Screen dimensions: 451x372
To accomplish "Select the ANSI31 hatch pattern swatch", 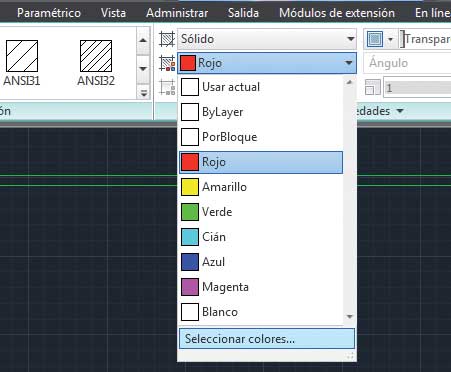I will coord(22,56).
